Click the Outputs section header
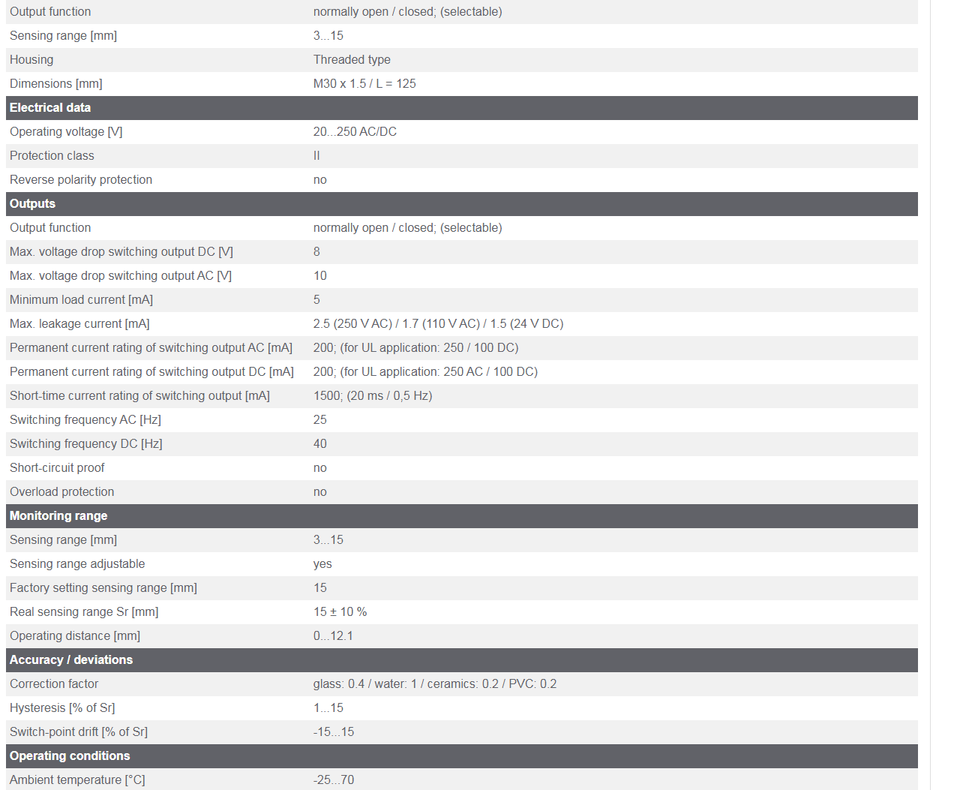 tap(33, 204)
